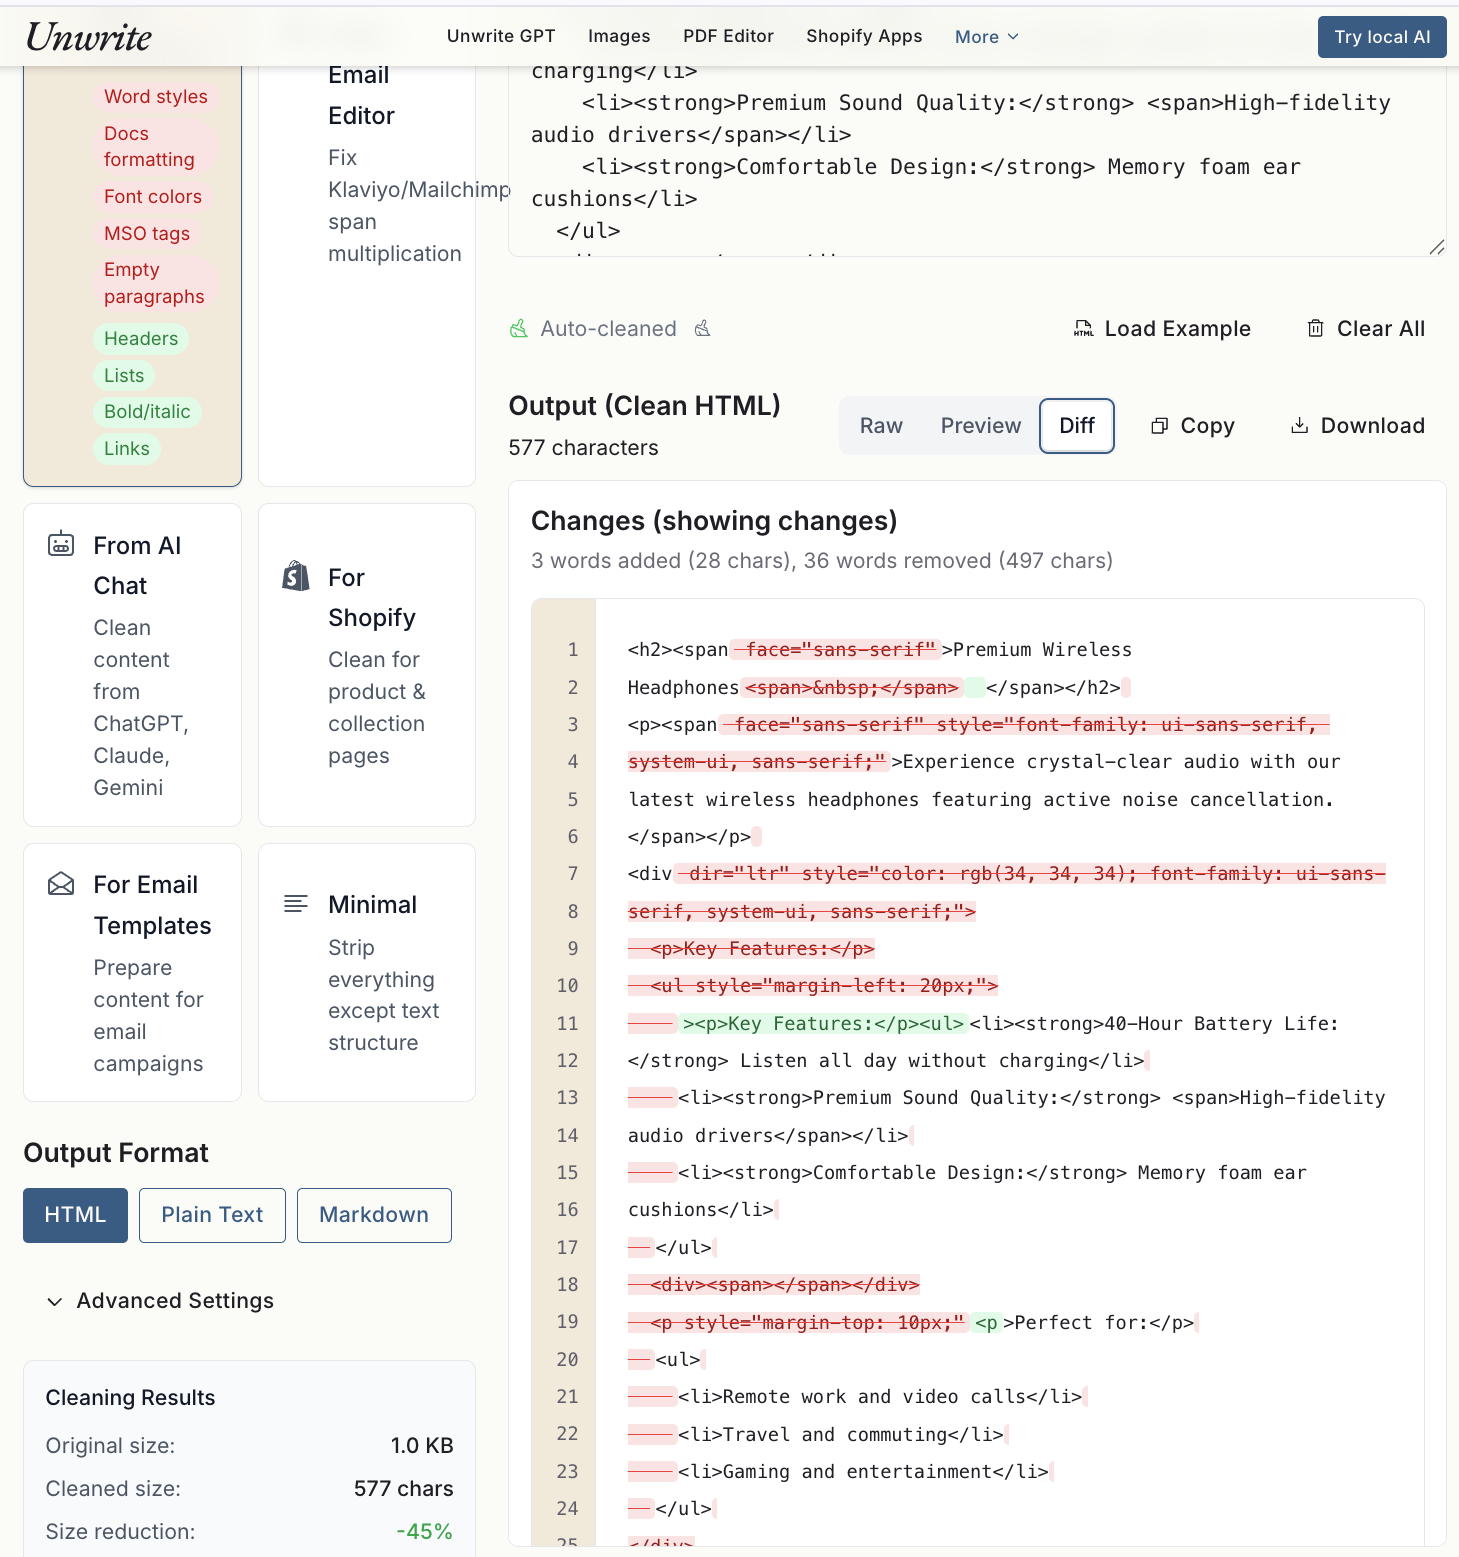Open the Shopify Apps nav item

tap(864, 36)
